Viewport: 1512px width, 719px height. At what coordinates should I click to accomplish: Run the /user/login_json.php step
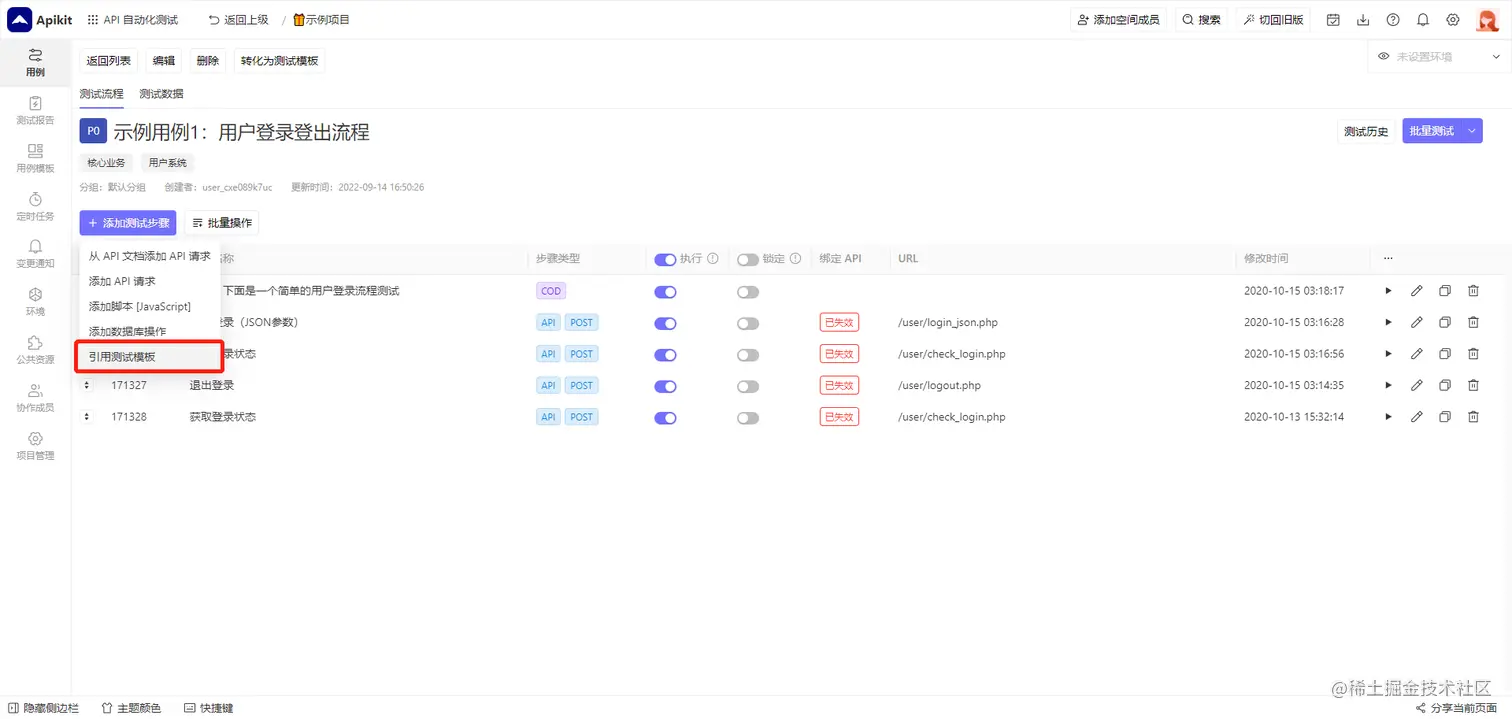click(x=1388, y=322)
